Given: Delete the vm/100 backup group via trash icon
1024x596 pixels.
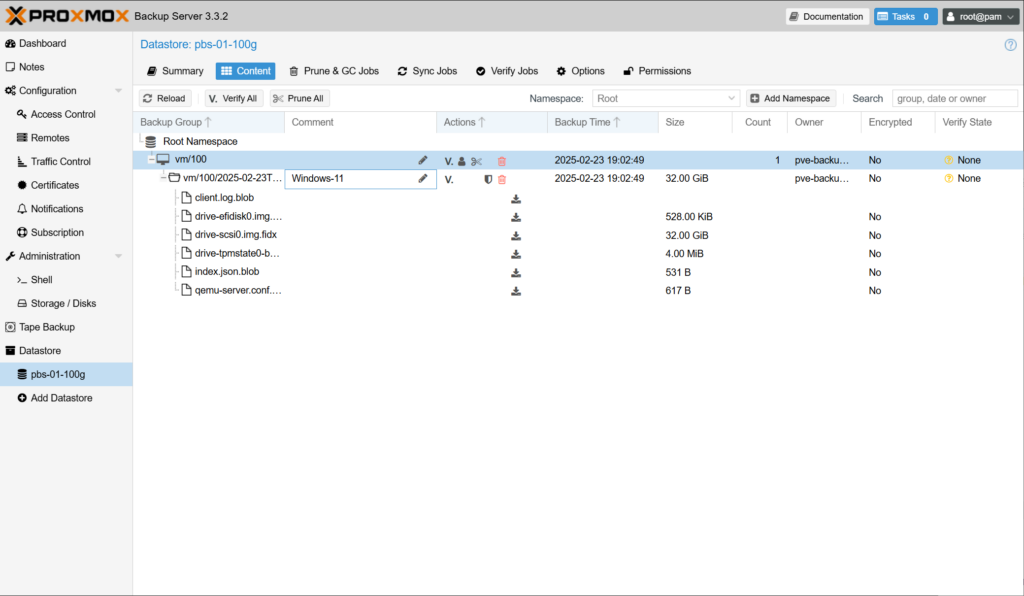Looking at the screenshot, I should tap(502, 161).
